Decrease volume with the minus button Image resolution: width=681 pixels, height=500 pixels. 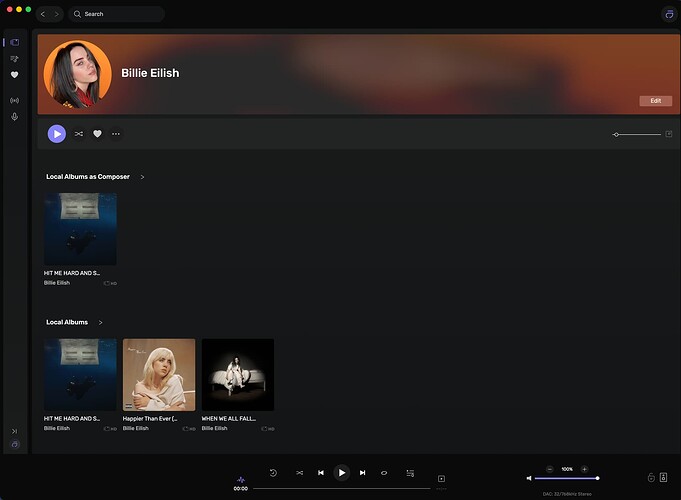pos(549,469)
